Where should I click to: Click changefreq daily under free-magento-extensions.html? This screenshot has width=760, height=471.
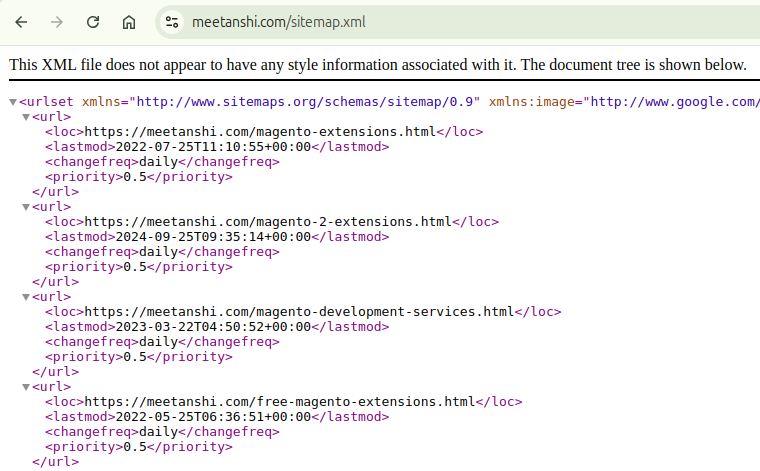pyautogui.click(x=158, y=432)
